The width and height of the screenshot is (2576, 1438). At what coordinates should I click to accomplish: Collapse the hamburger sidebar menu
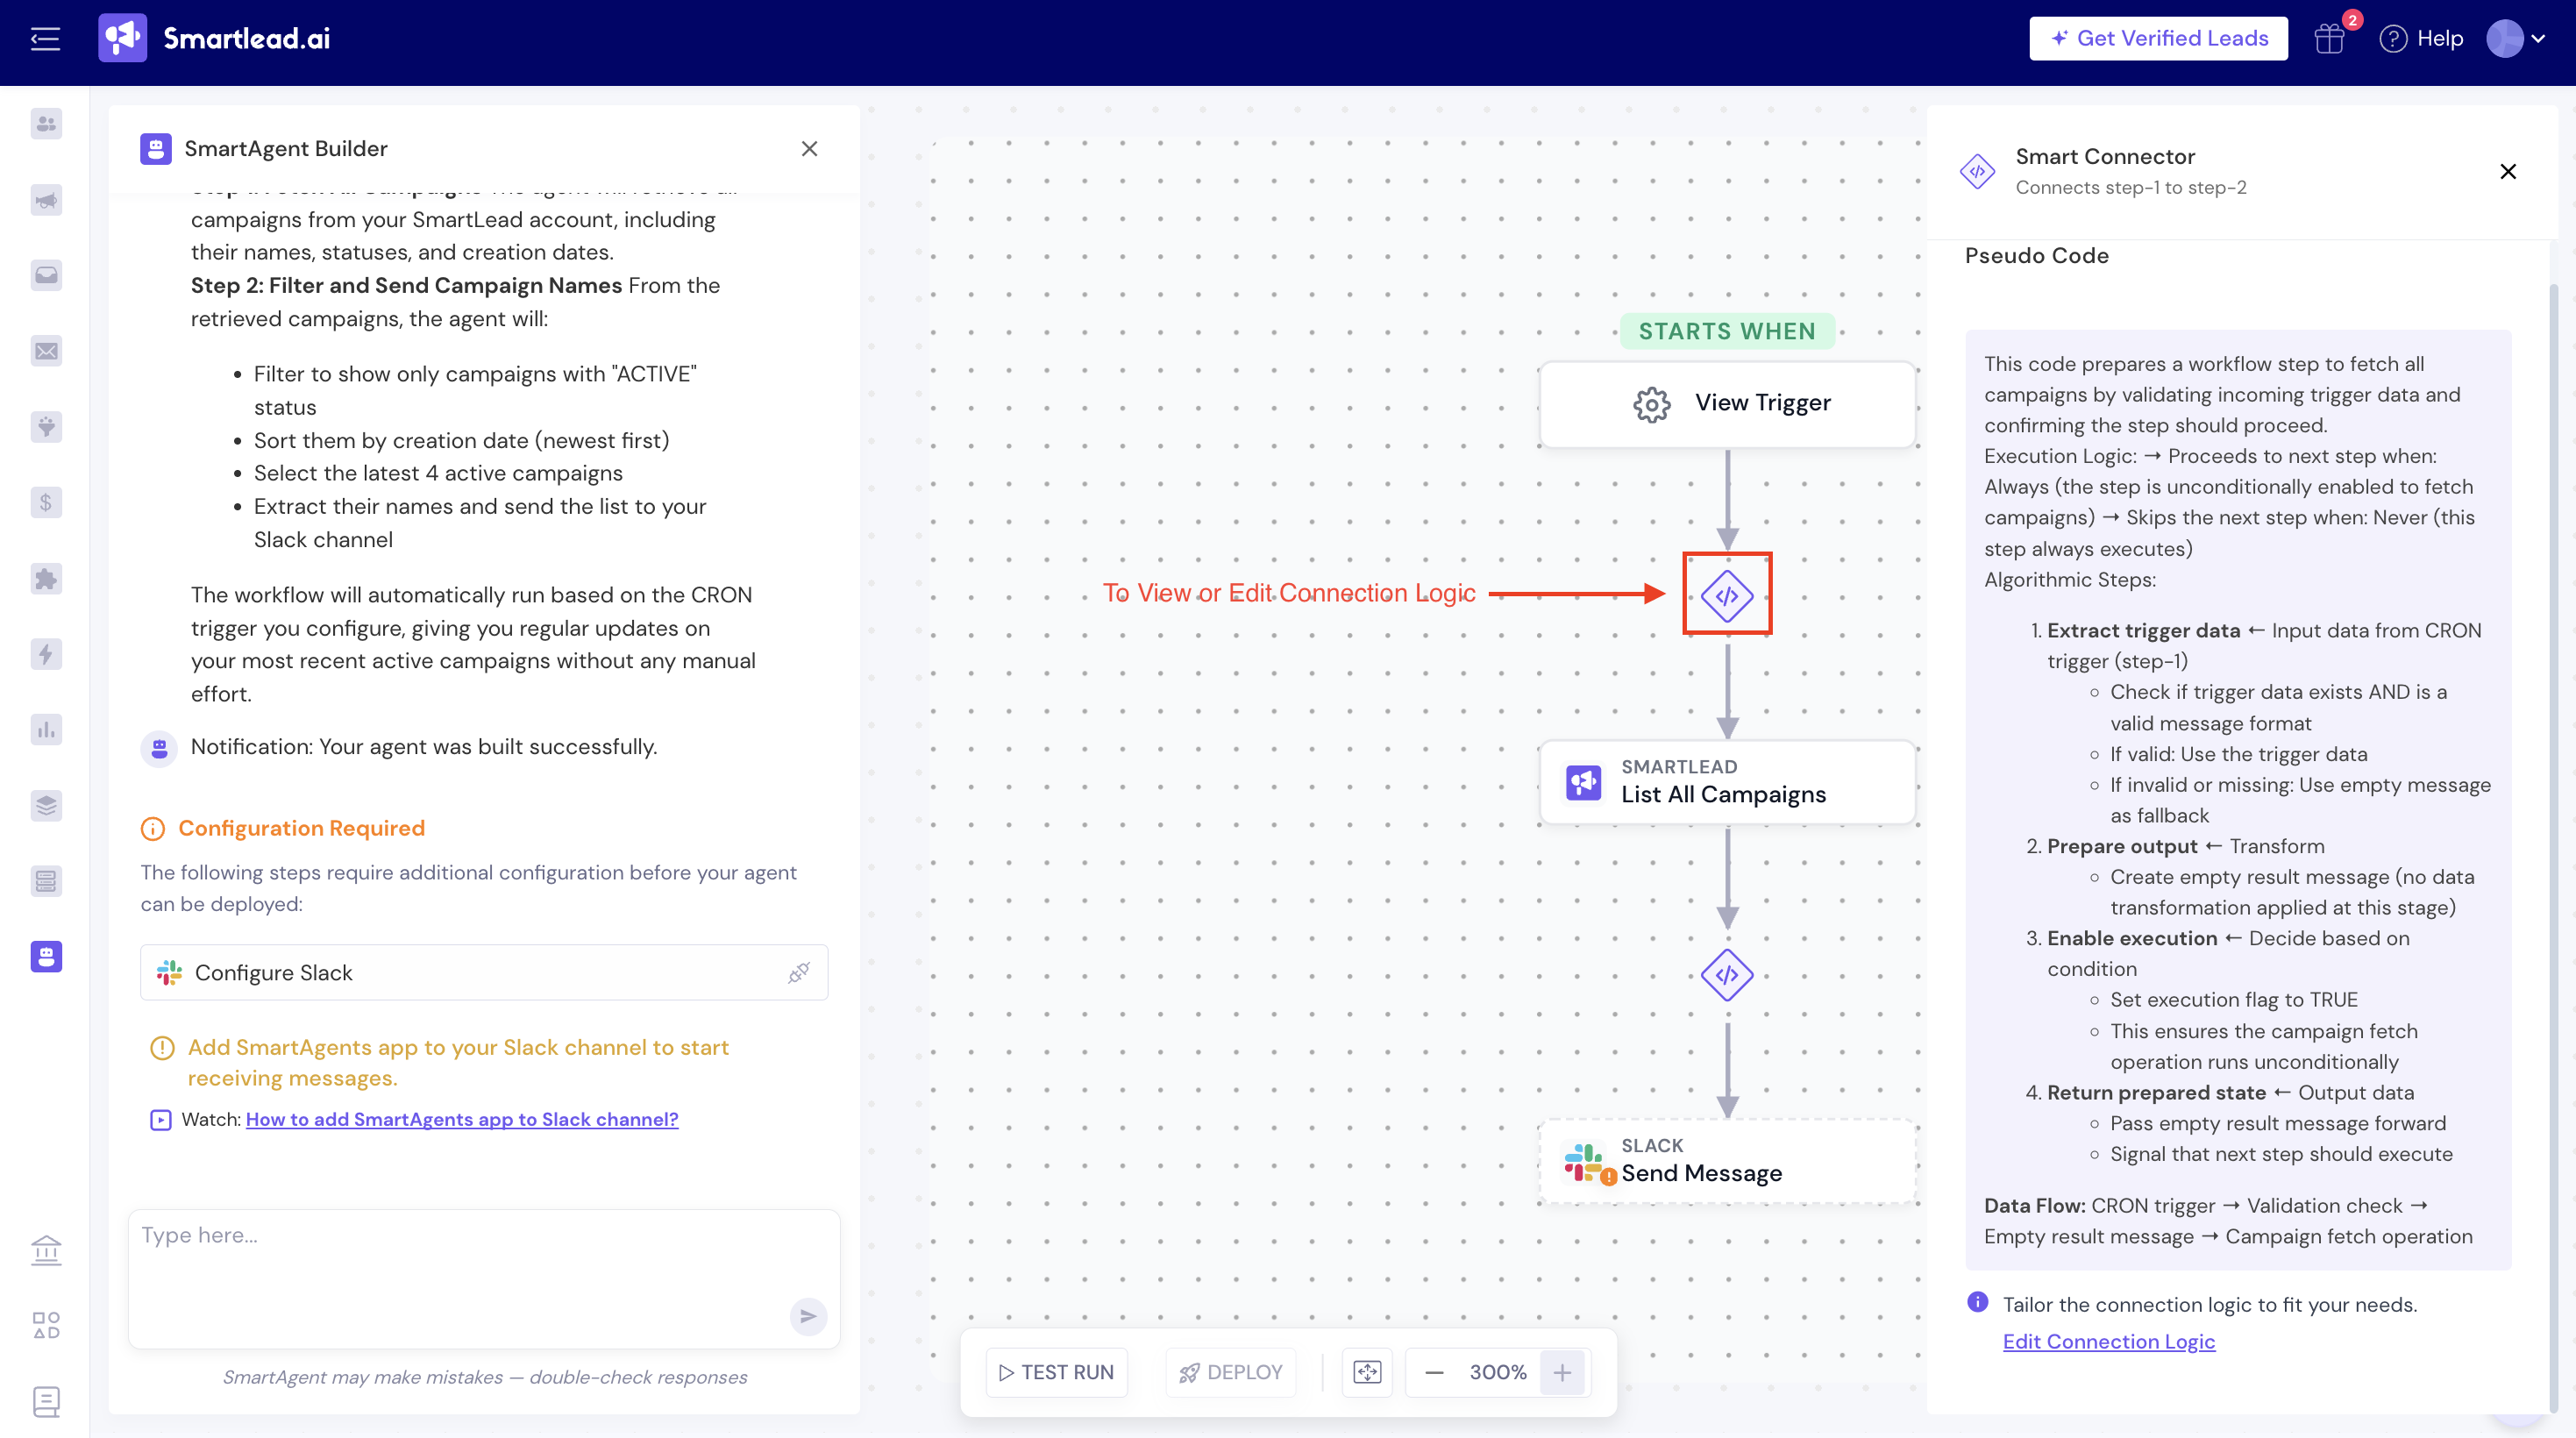[45, 39]
